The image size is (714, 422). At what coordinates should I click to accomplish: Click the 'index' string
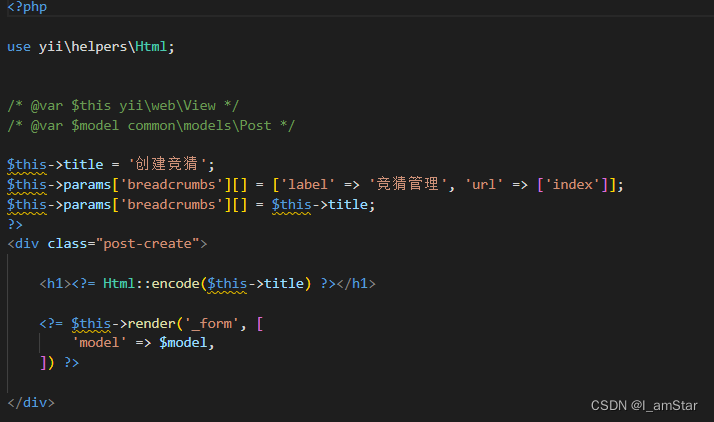(573, 184)
